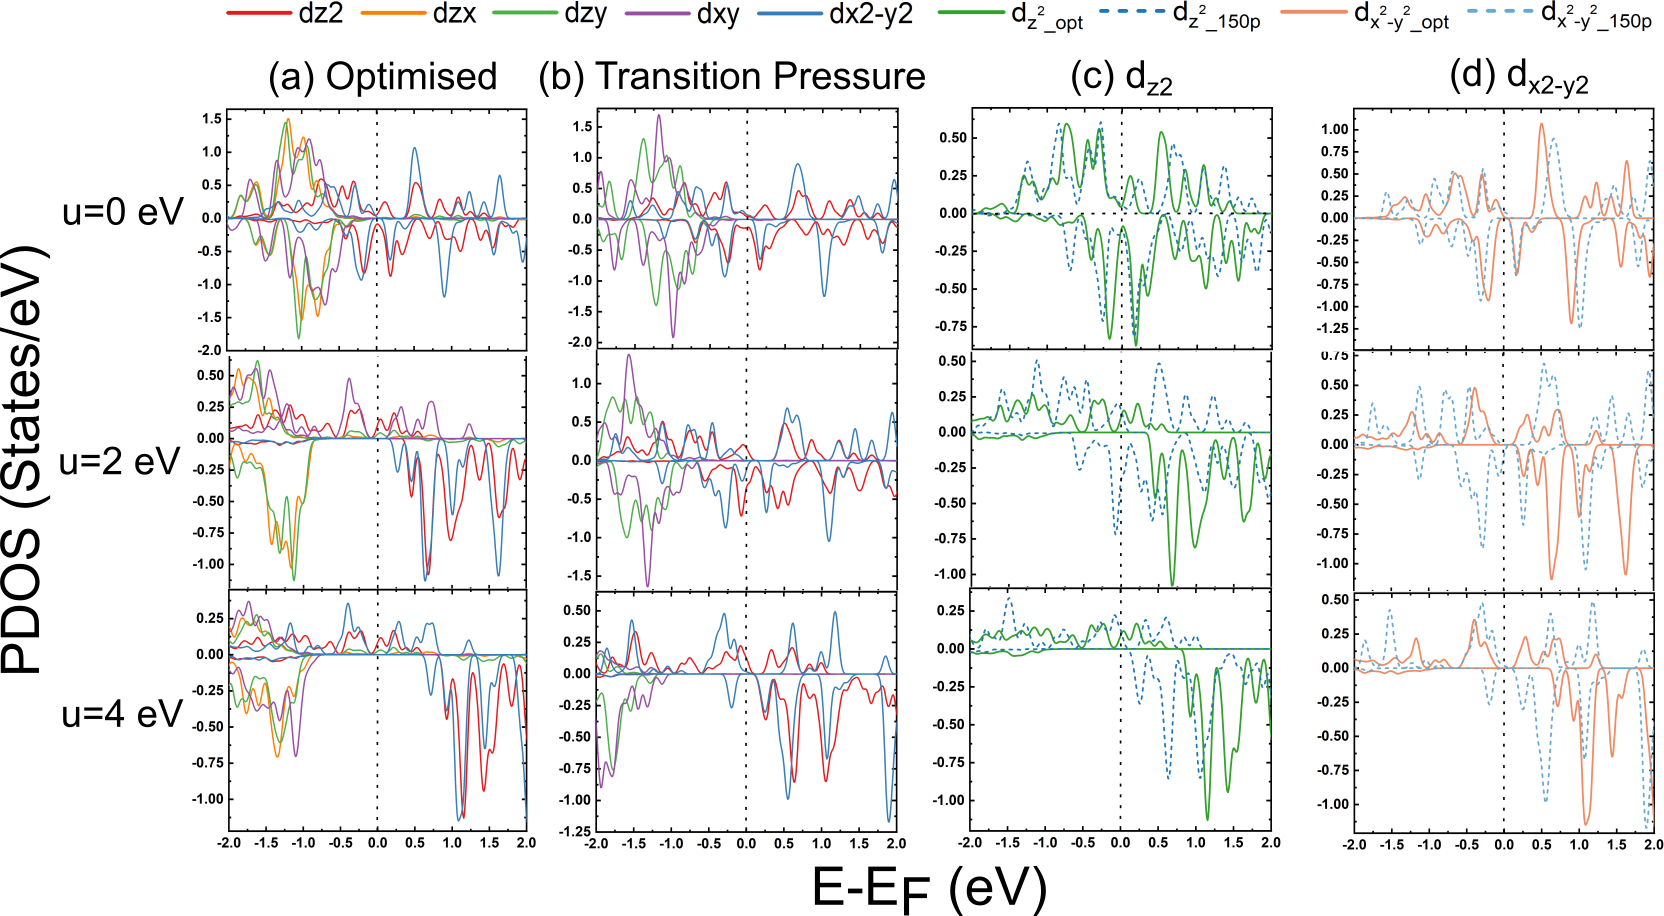Image resolution: width=1664 pixels, height=916 pixels.
Task: Click the u=2 eV Optimised plot panel
Action: click(x=378, y=471)
